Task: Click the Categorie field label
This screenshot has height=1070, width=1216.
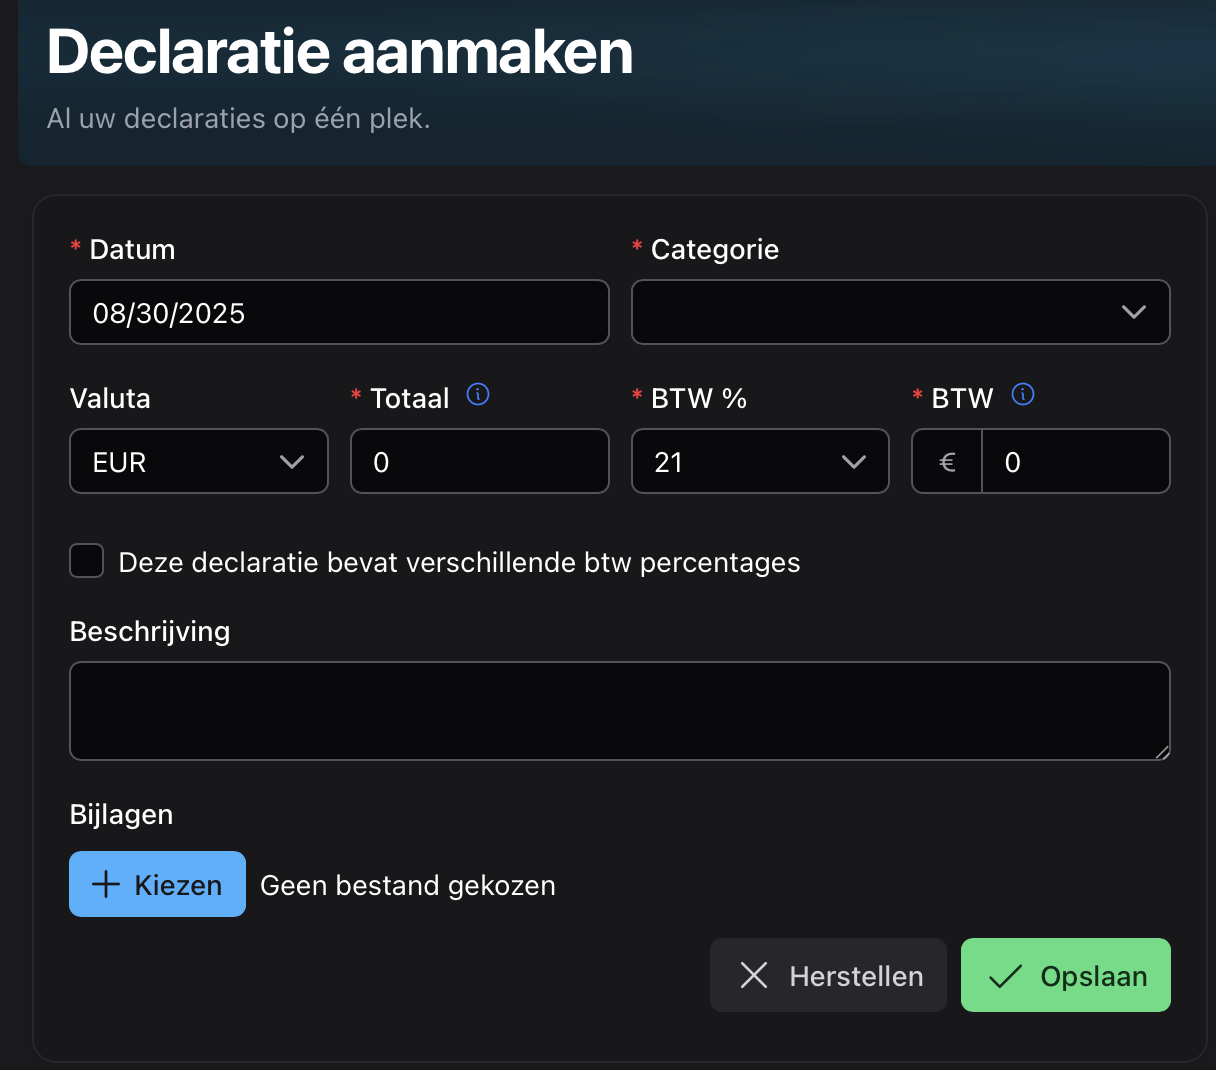Action: tap(714, 249)
